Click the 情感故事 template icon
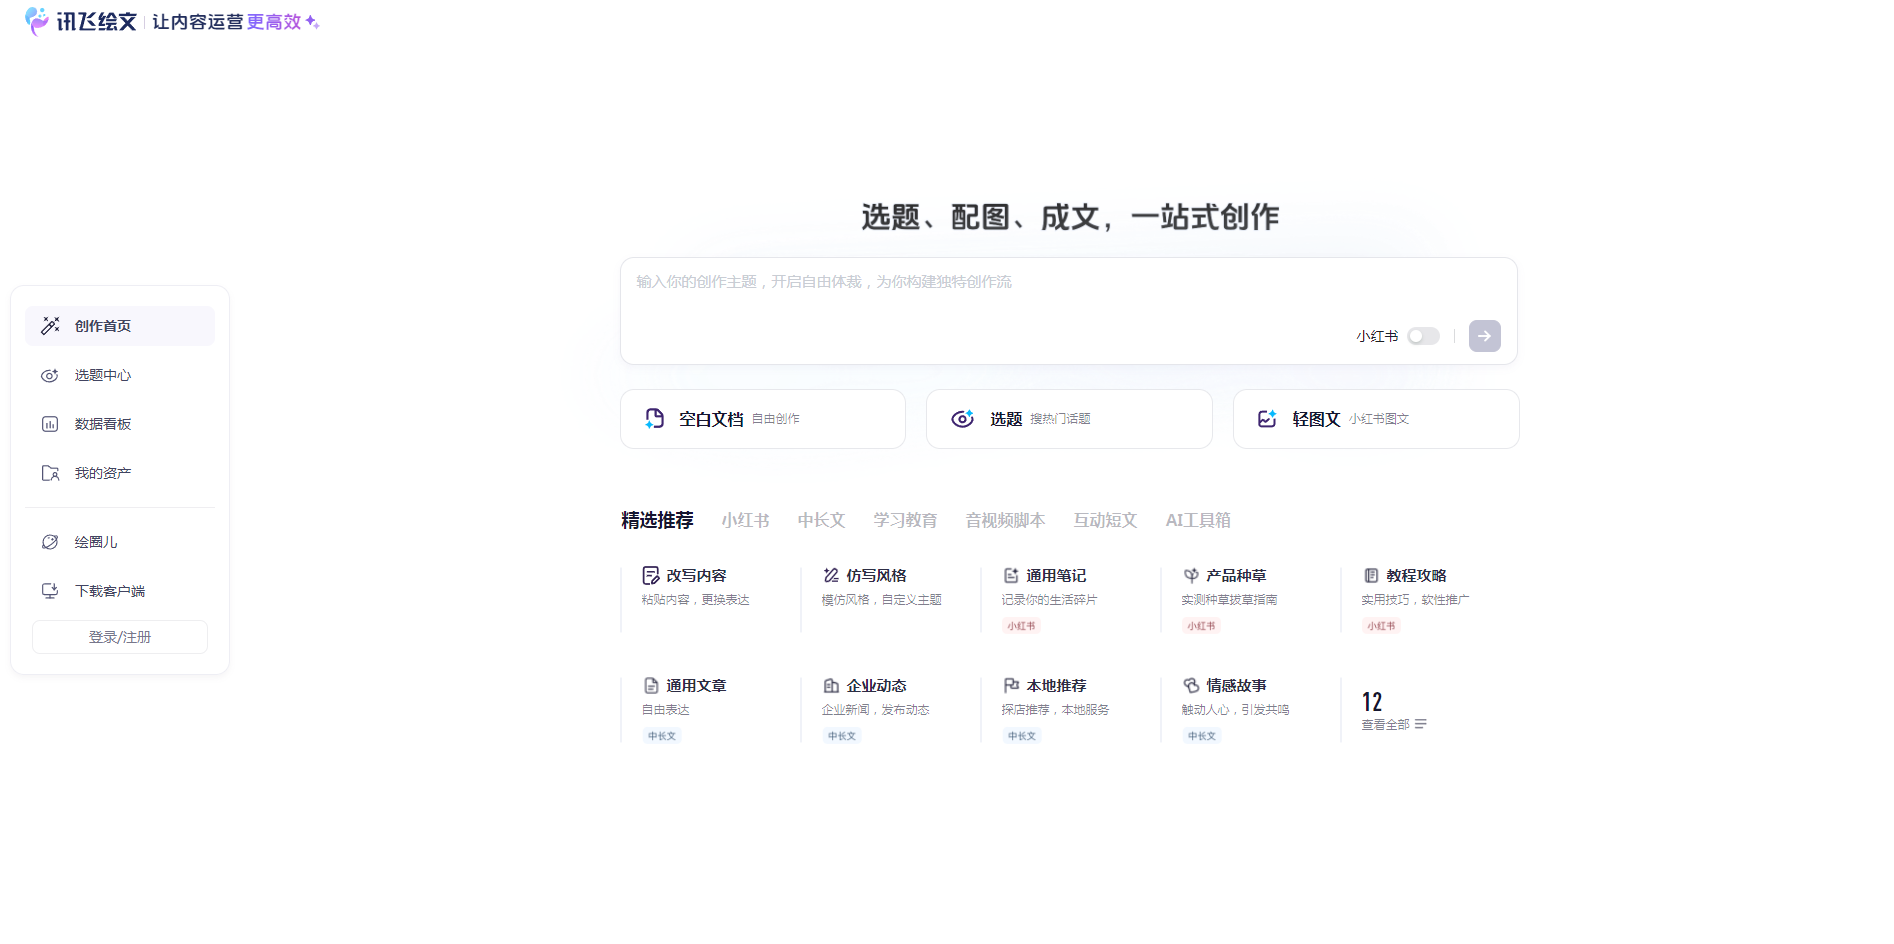 [x=1190, y=685]
